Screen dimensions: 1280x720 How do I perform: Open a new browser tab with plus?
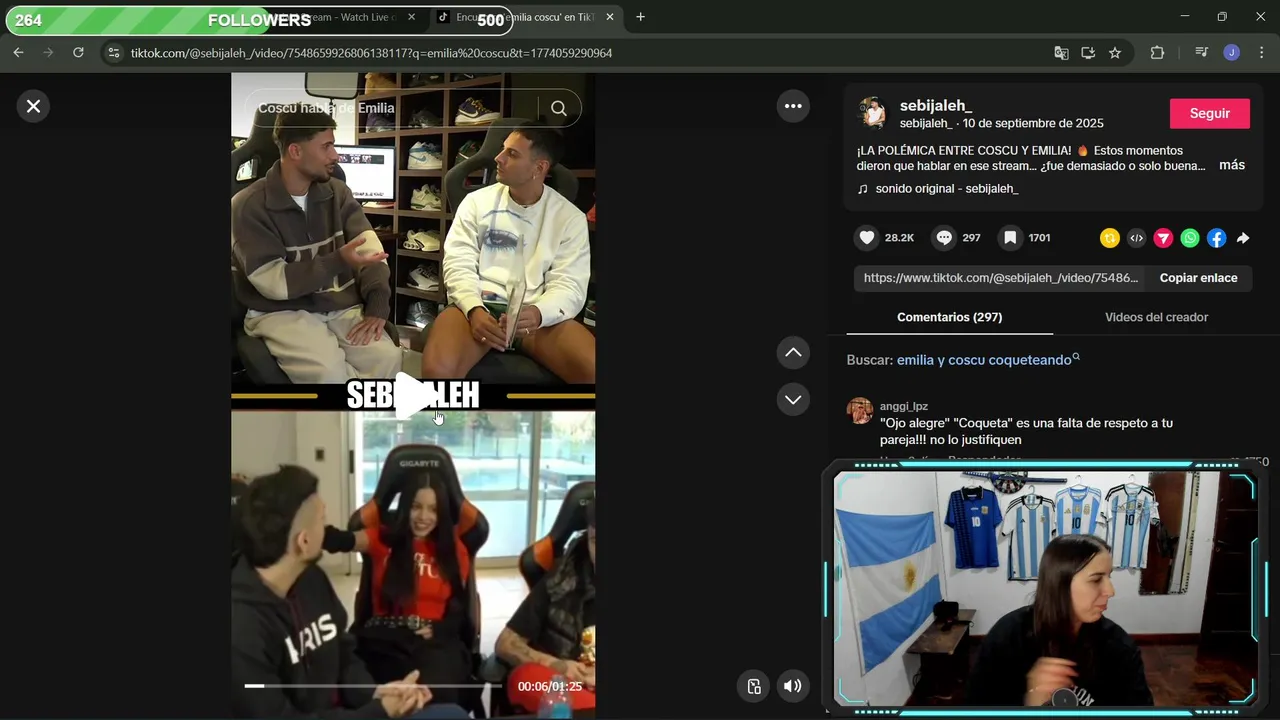click(640, 17)
